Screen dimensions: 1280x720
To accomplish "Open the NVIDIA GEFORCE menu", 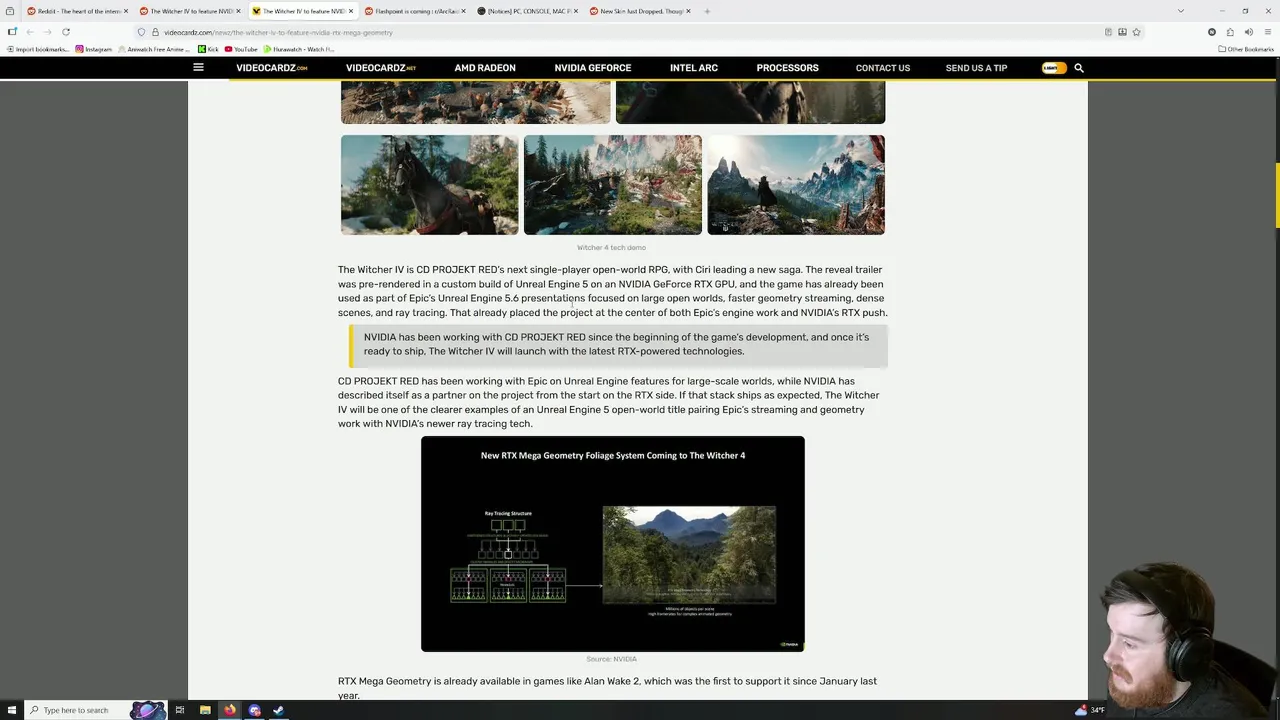I will (x=593, y=68).
